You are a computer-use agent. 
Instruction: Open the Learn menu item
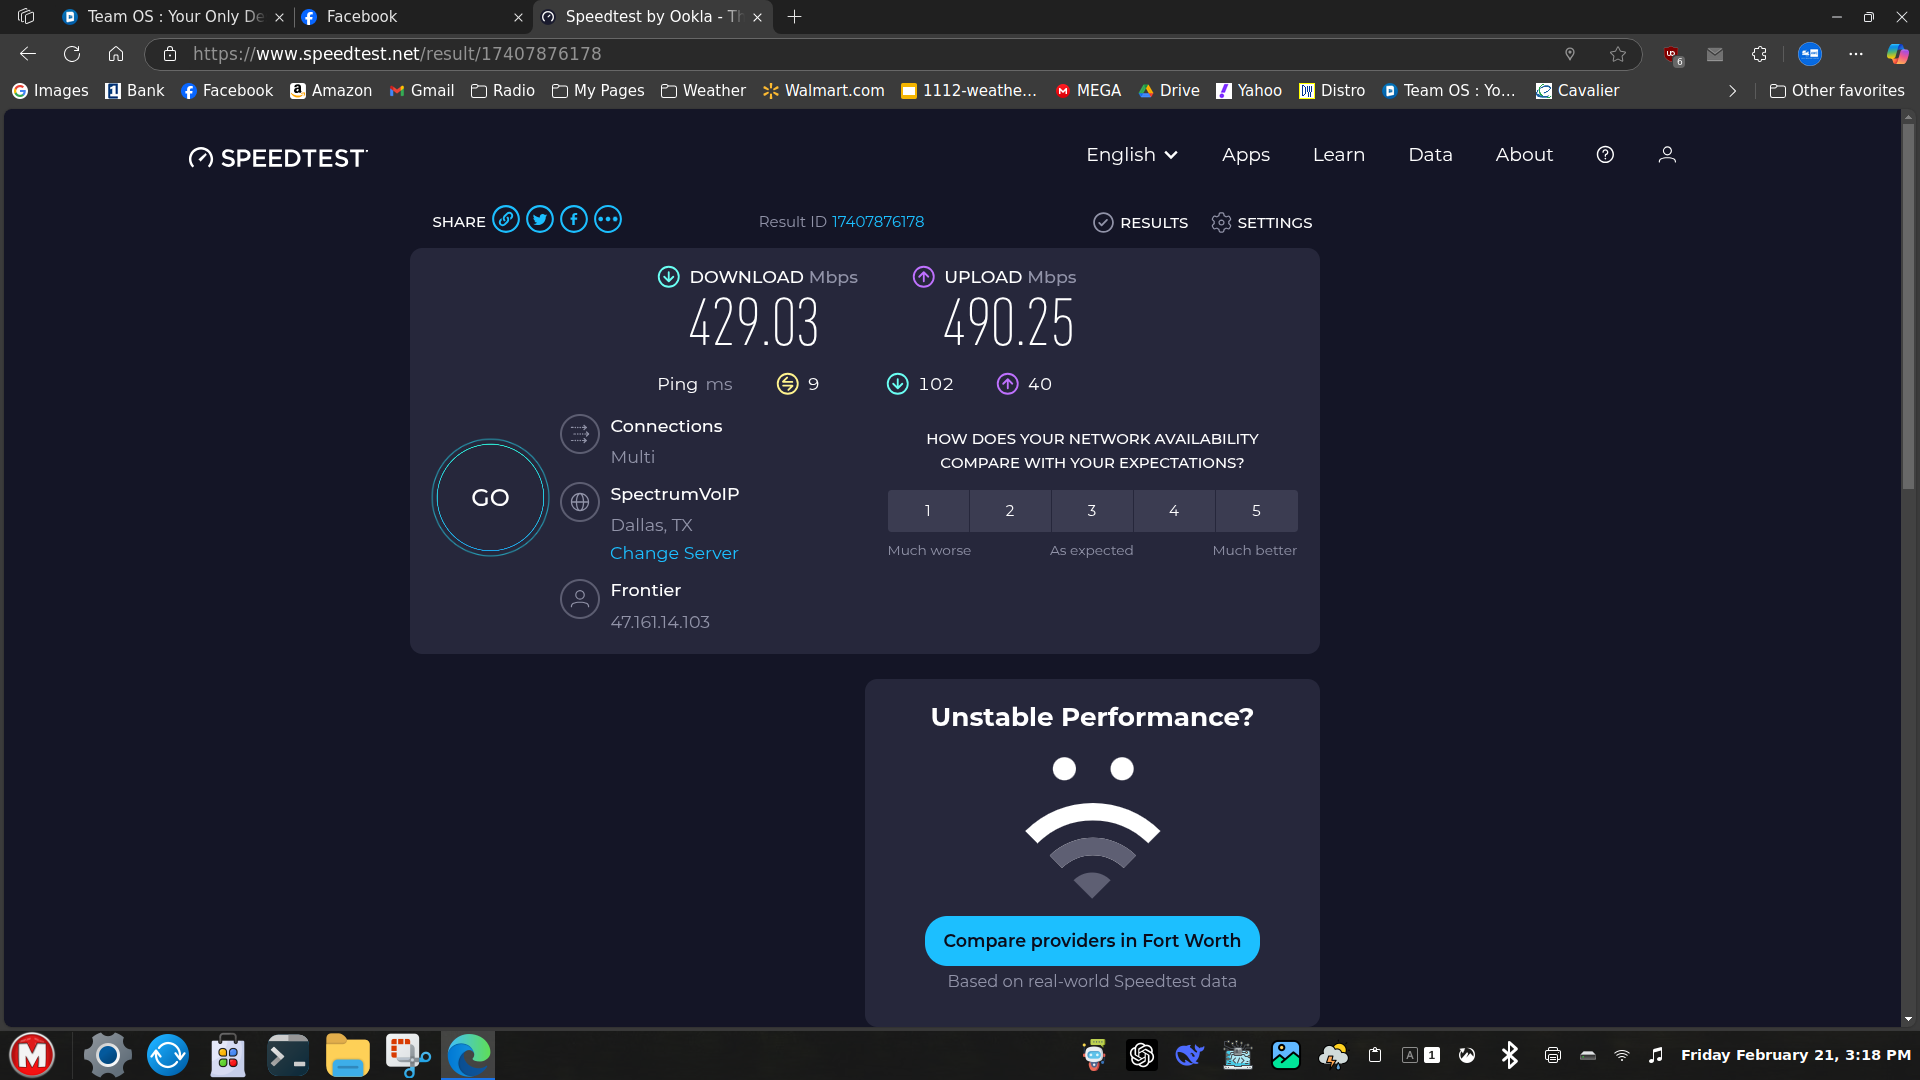1339,155
